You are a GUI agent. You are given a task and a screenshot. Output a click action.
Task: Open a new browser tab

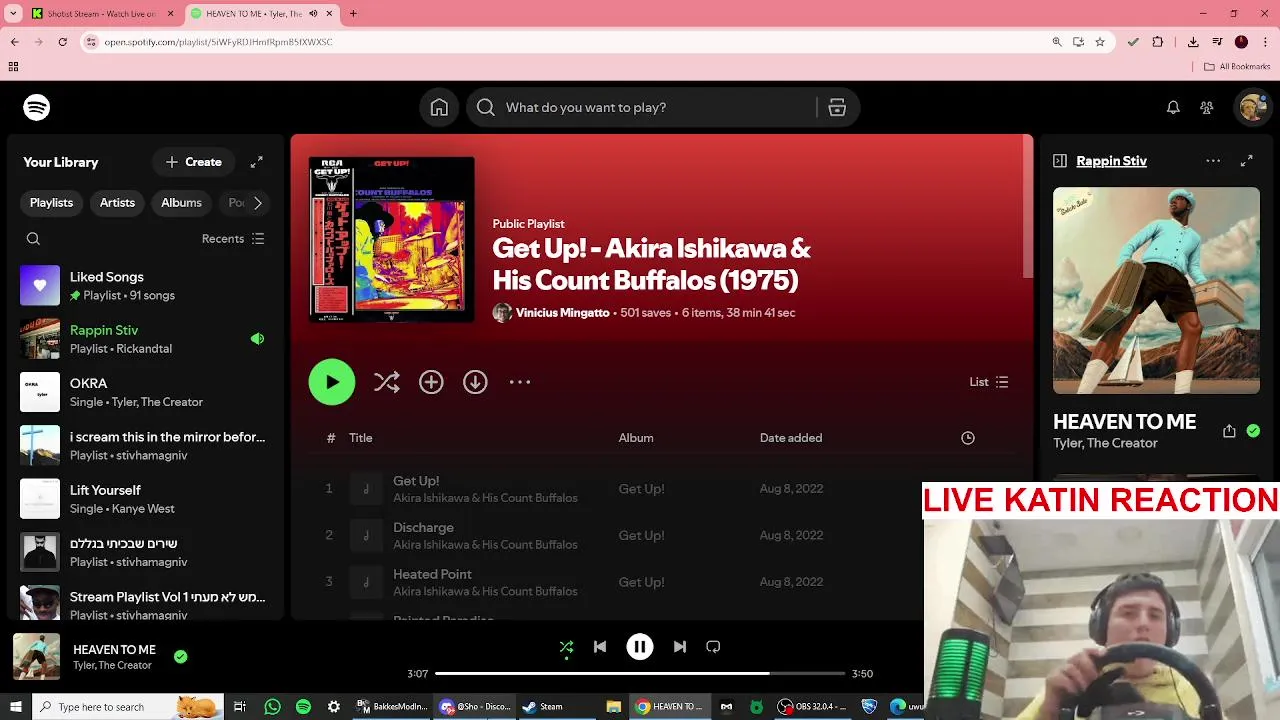point(353,14)
